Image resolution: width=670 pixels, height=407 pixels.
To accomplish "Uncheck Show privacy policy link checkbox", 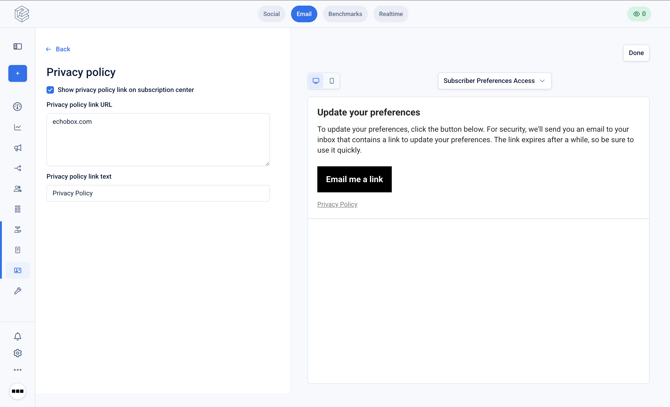I will pos(50,90).
